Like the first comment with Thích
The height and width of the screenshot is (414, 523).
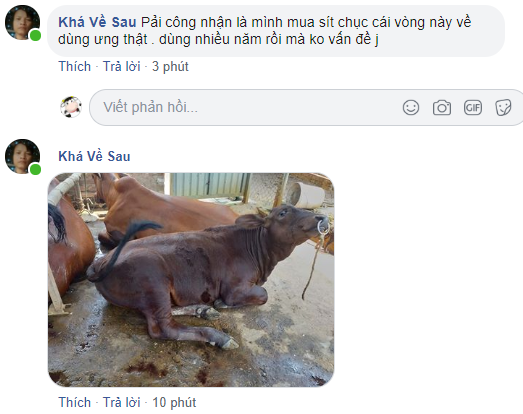[75, 66]
